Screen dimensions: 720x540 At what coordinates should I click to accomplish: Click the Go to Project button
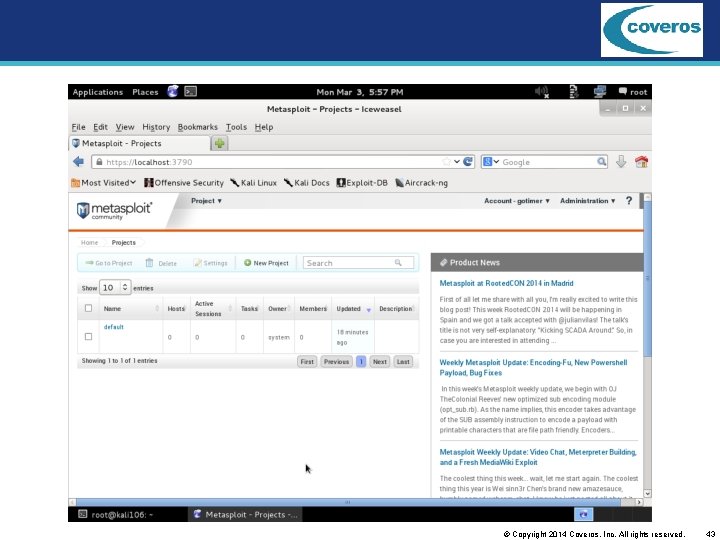(109, 263)
